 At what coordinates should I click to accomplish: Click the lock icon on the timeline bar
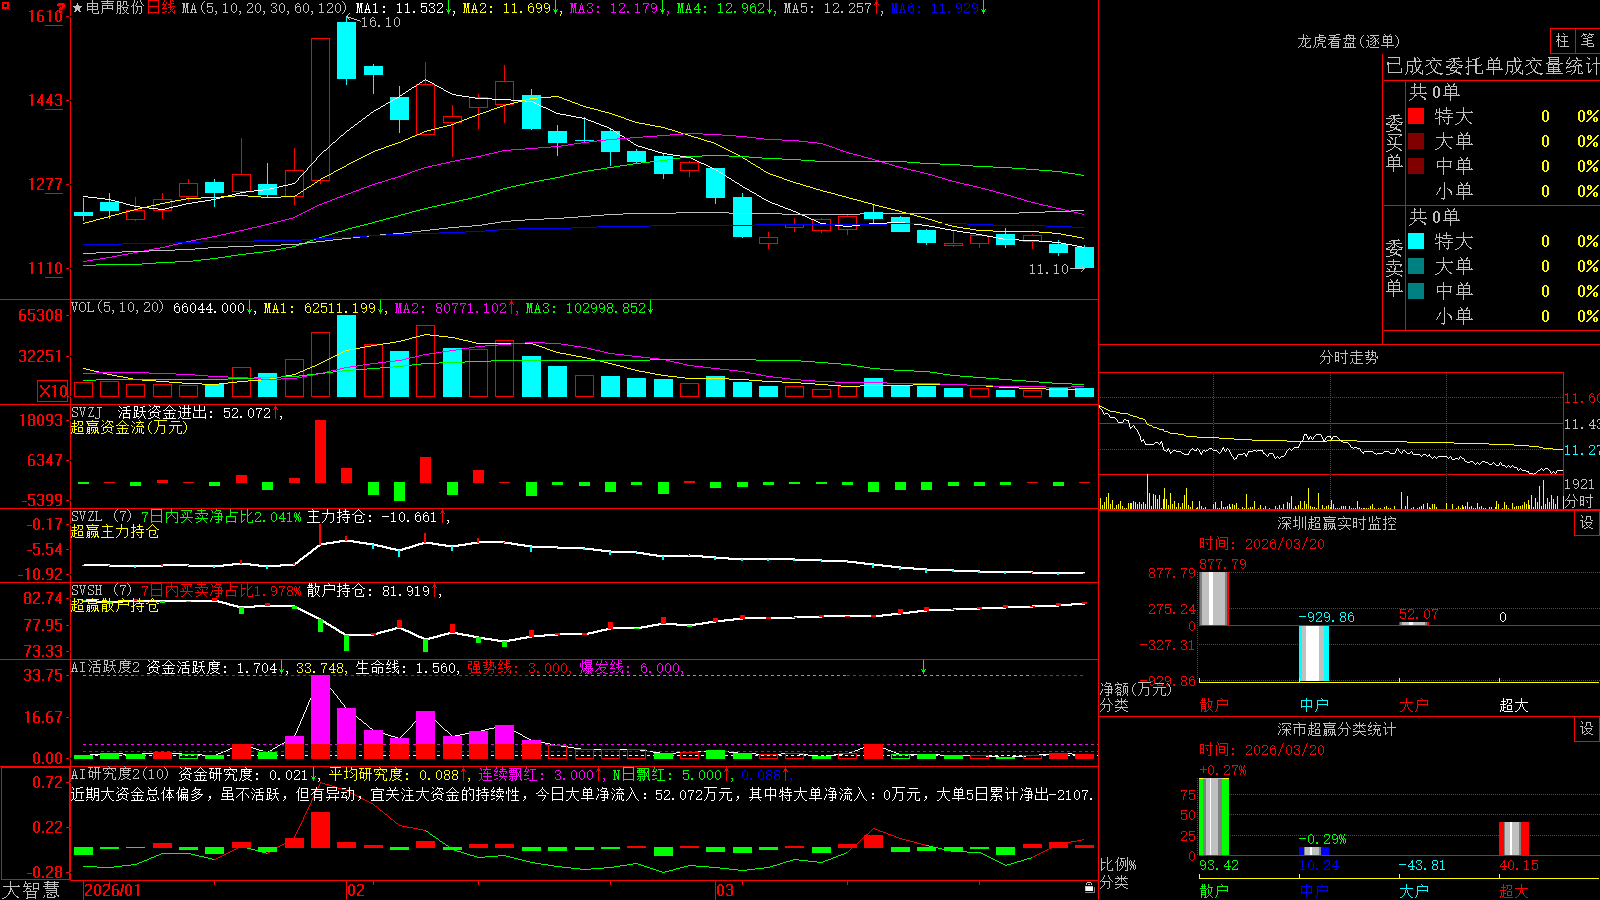point(1089,888)
